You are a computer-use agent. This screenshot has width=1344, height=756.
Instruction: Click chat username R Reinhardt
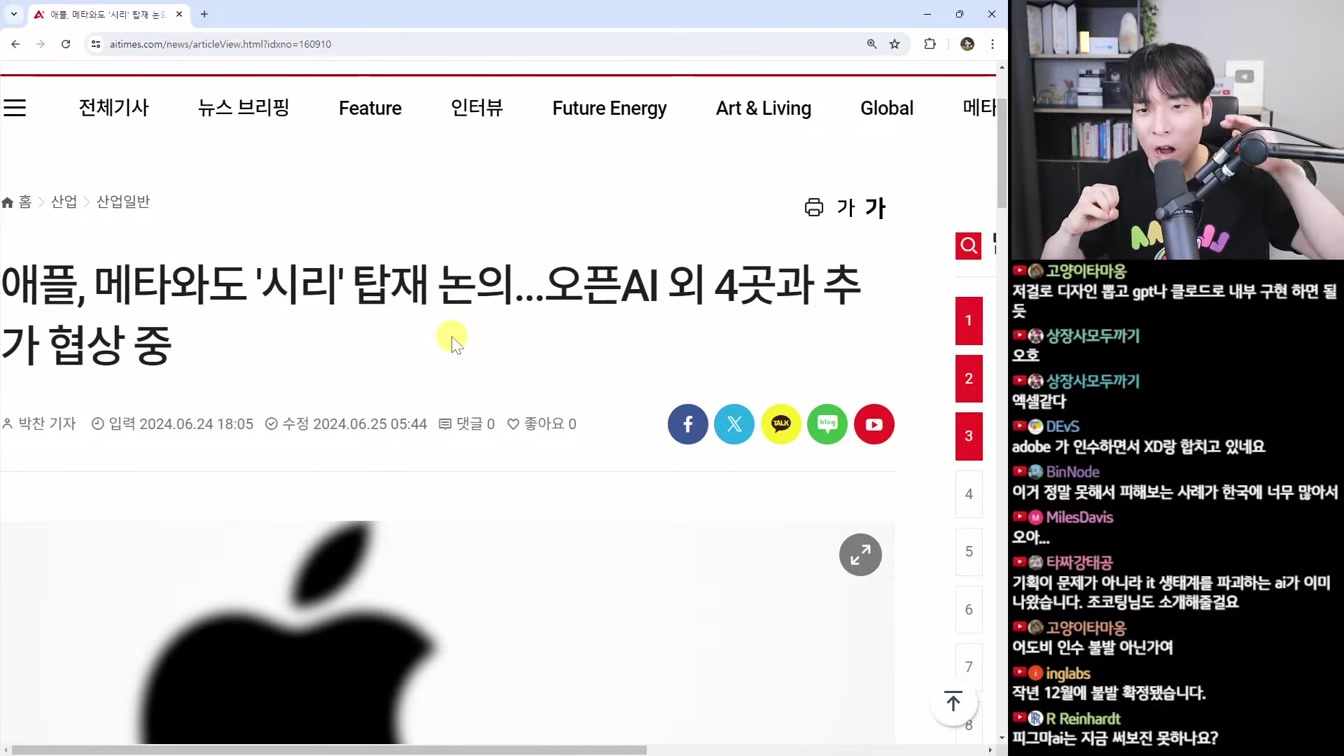(x=1083, y=719)
